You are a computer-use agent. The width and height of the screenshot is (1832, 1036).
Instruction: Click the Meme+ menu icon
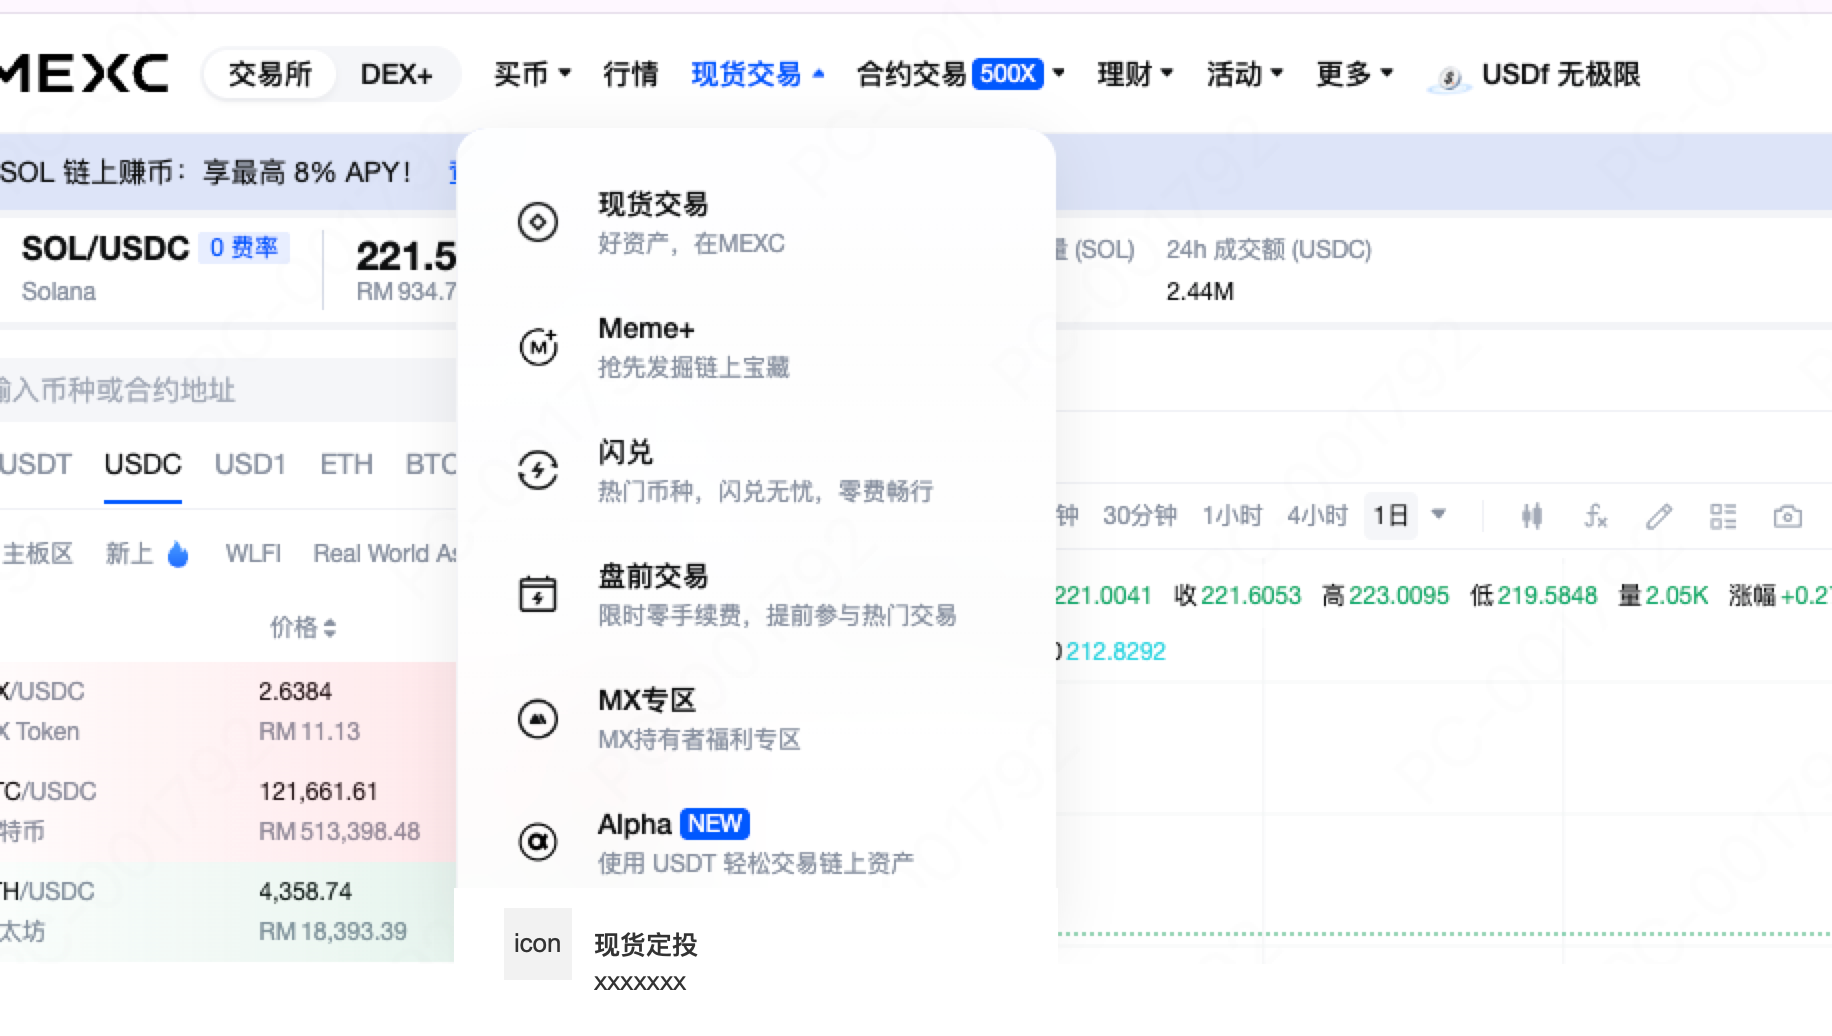538,347
